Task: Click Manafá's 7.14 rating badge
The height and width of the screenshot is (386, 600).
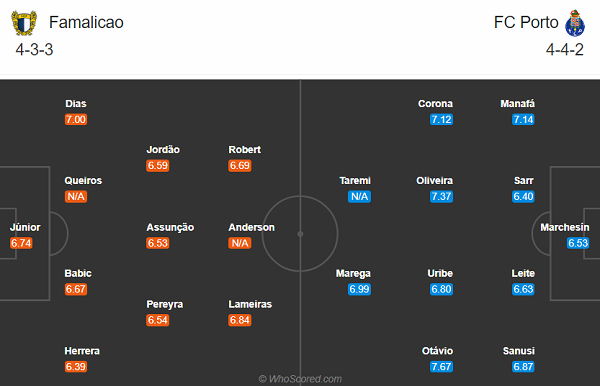Action: point(523,119)
